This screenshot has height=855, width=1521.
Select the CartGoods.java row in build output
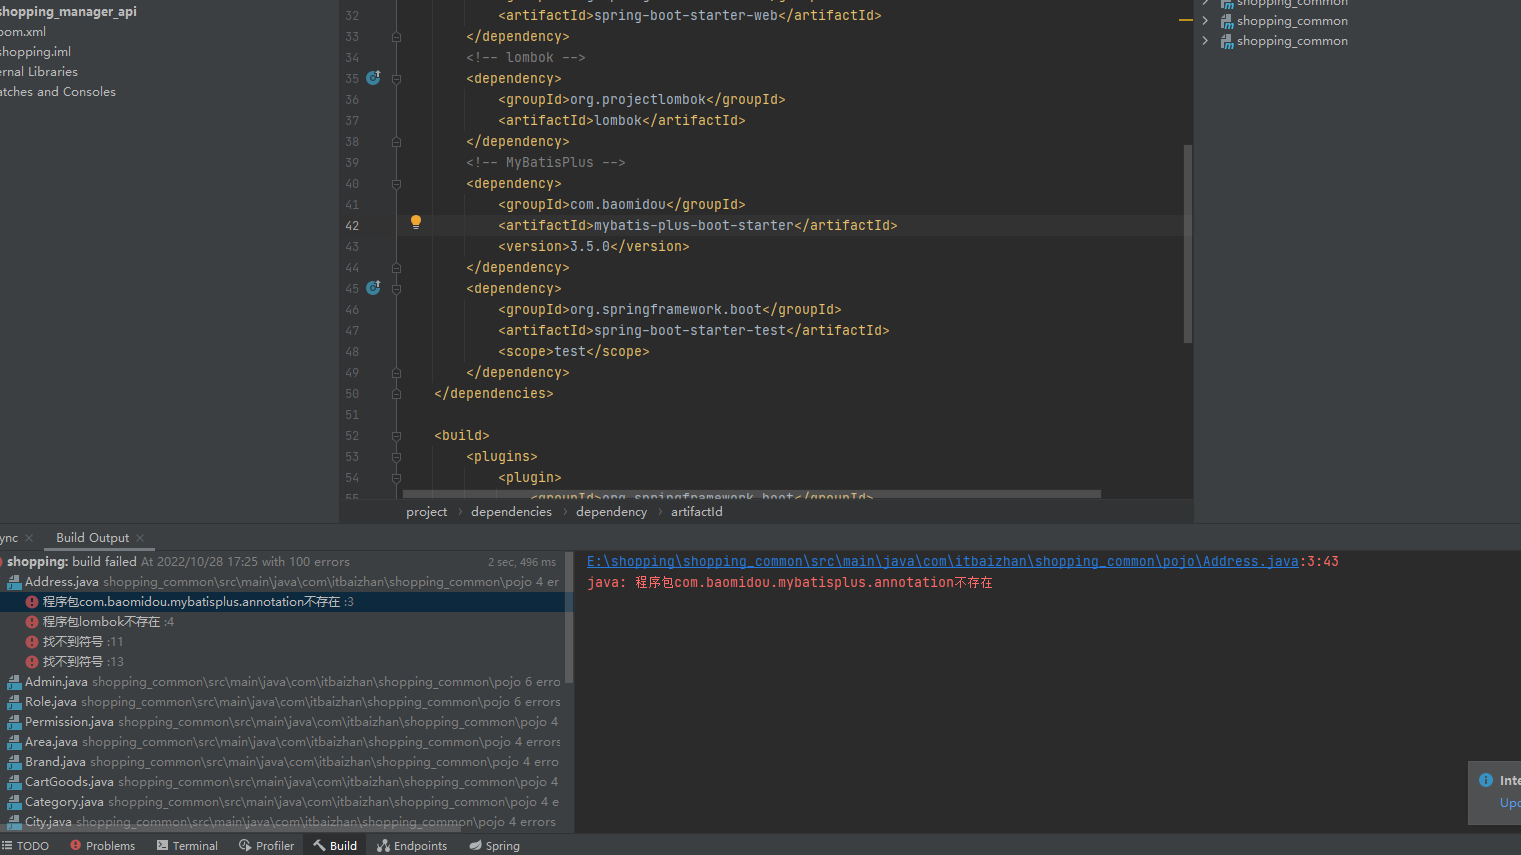click(280, 782)
